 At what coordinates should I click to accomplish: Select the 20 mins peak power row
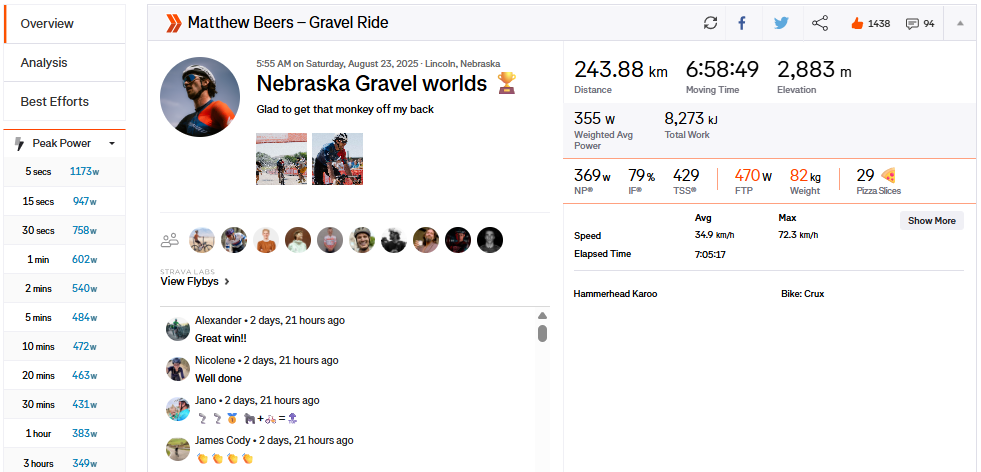[x=63, y=375]
